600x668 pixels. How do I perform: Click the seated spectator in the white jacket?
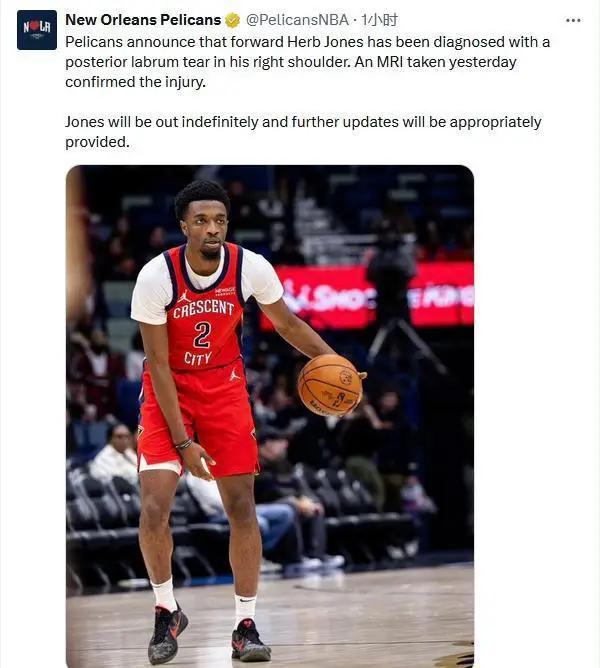coord(115,456)
